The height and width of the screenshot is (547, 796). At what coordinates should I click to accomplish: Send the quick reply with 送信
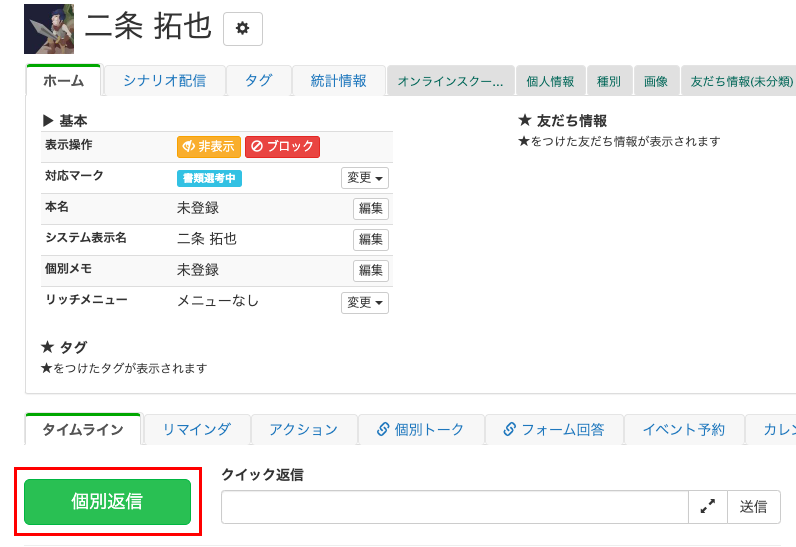(753, 507)
